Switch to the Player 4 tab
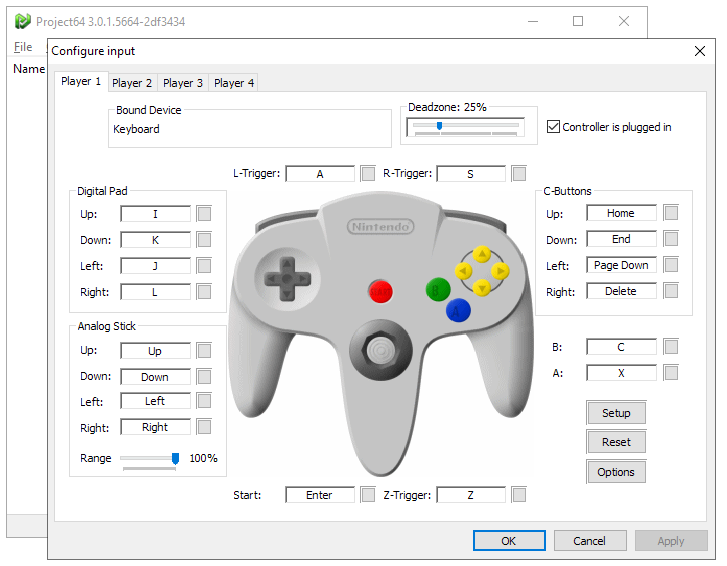Viewport: 727px width, 566px height. coord(234,83)
